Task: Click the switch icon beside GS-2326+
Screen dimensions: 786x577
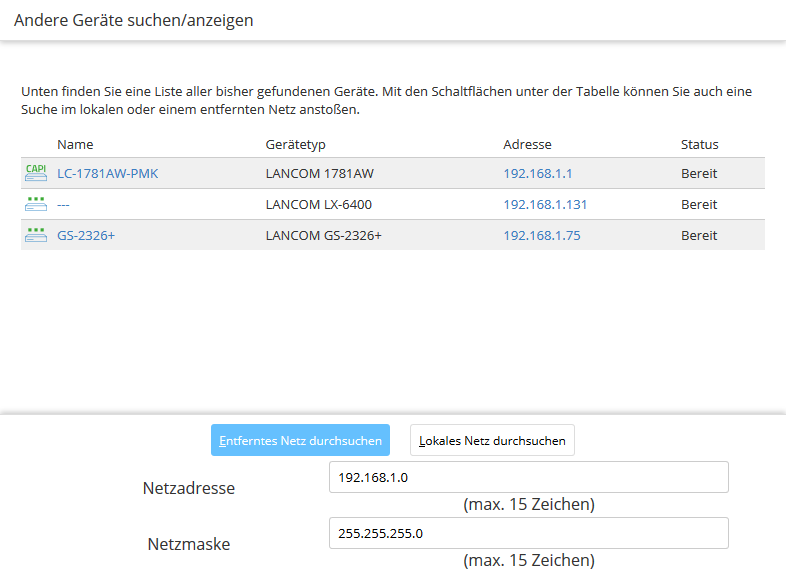Action: tap(36, 235)
